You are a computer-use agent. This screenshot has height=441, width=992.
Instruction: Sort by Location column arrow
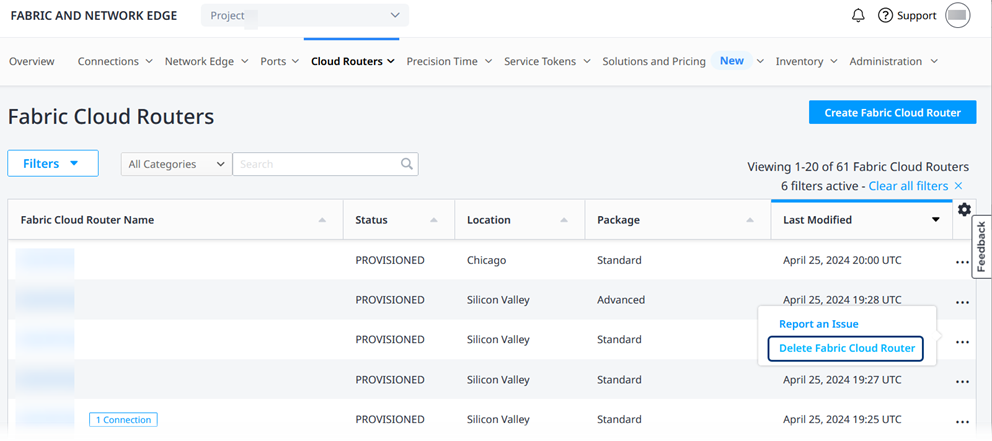(564, 220)
